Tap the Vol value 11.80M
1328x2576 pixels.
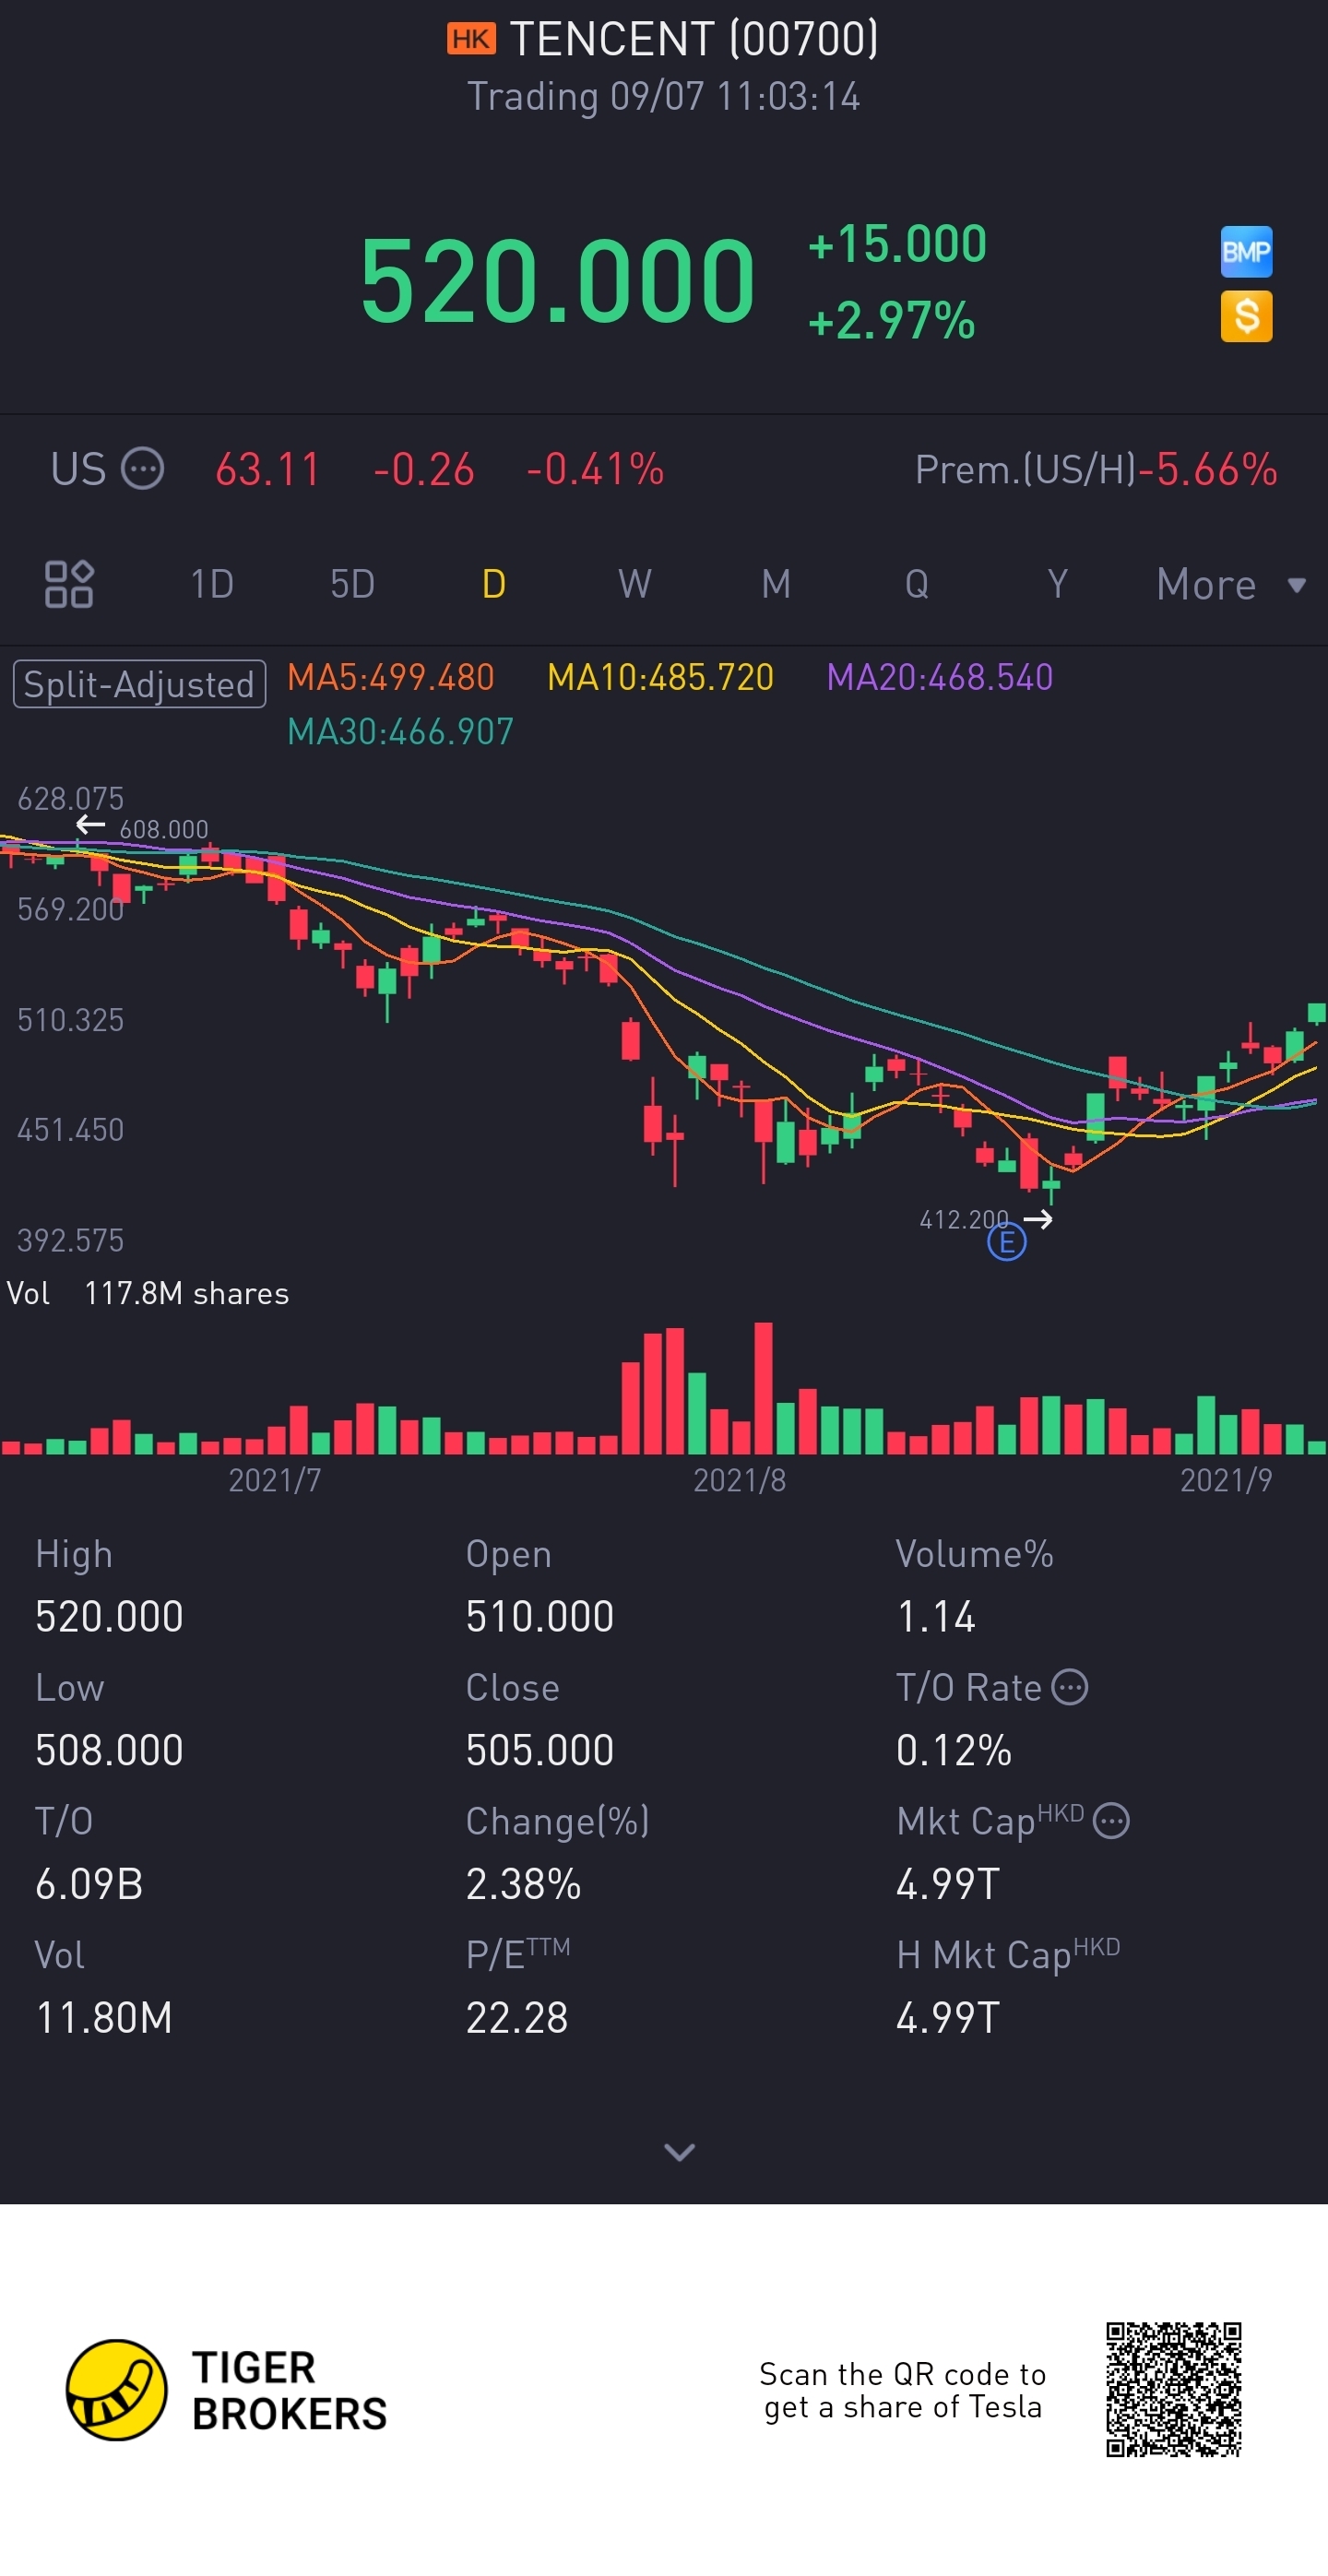104,2018
